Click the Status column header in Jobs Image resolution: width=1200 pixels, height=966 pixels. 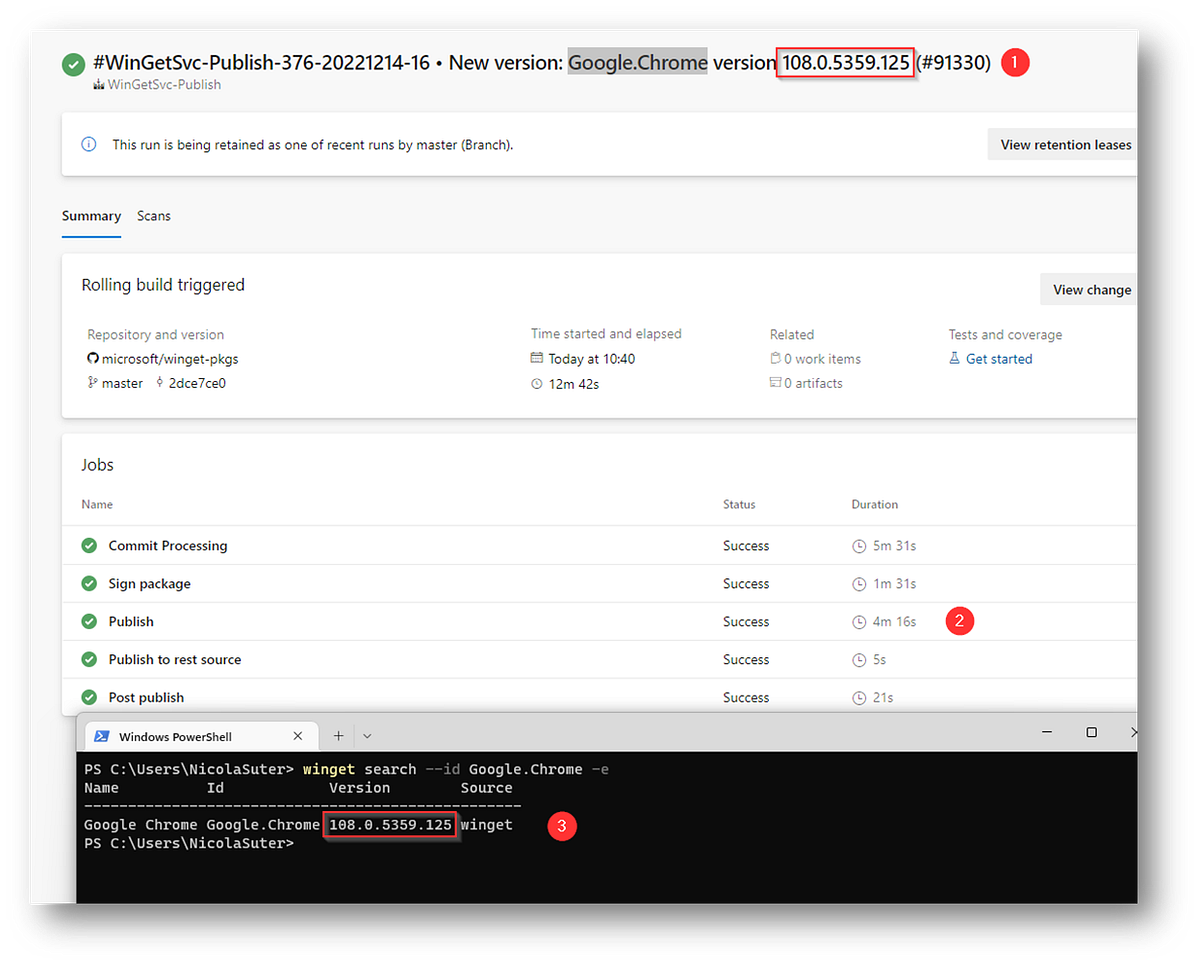[739, 505]
